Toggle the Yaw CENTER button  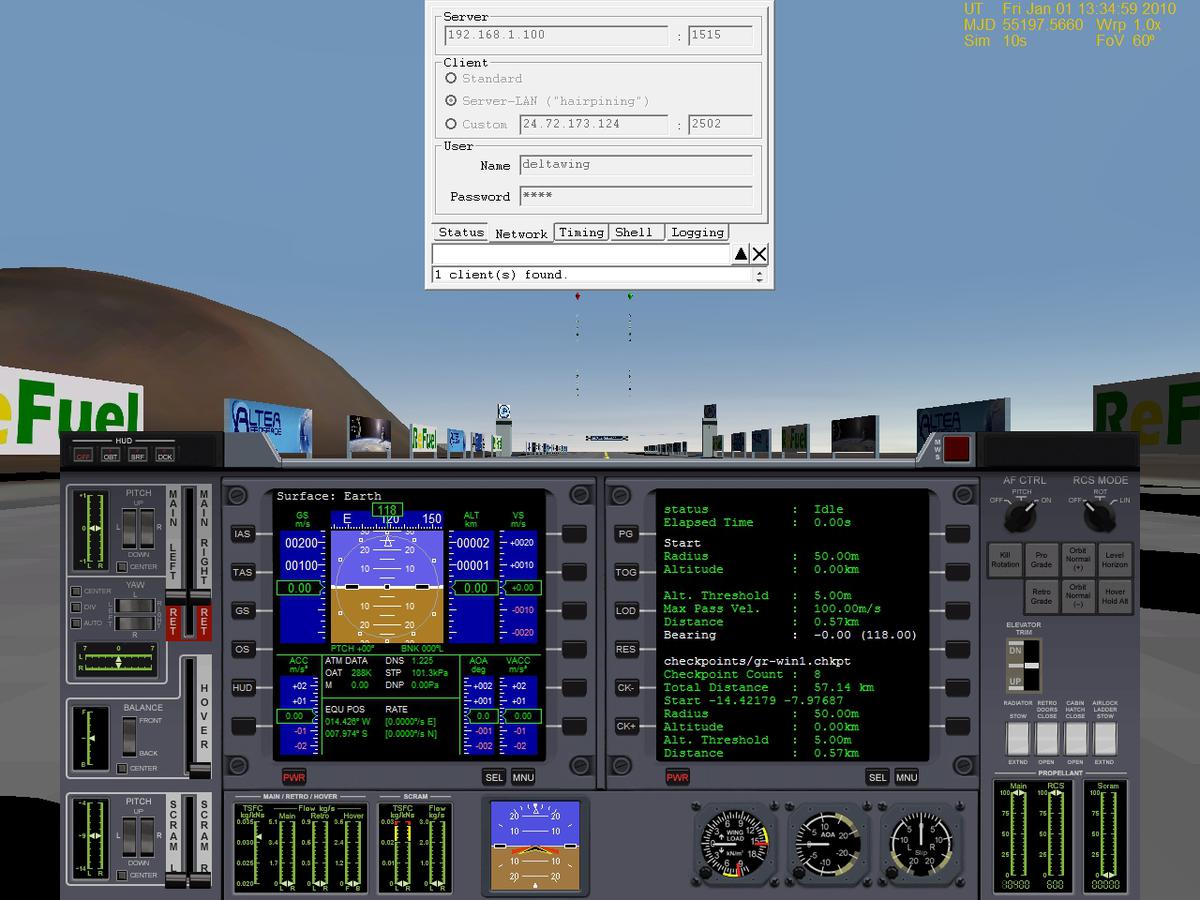point(76,591)
